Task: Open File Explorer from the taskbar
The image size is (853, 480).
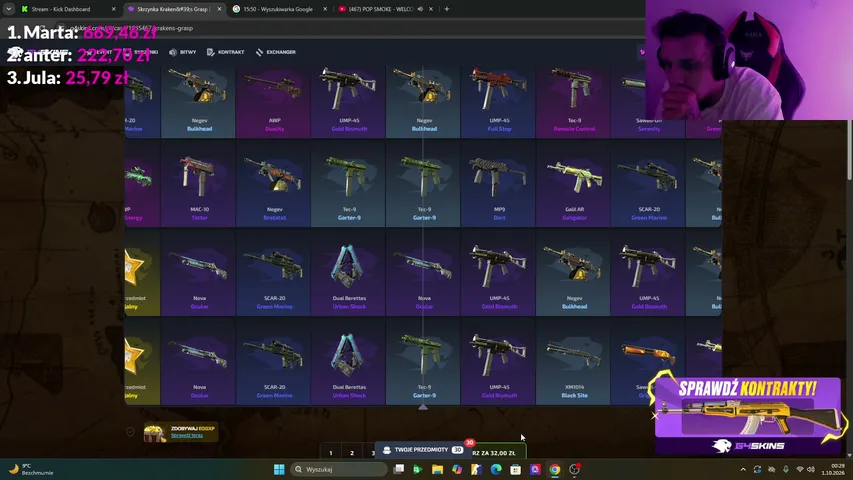Action: [437, 469]
